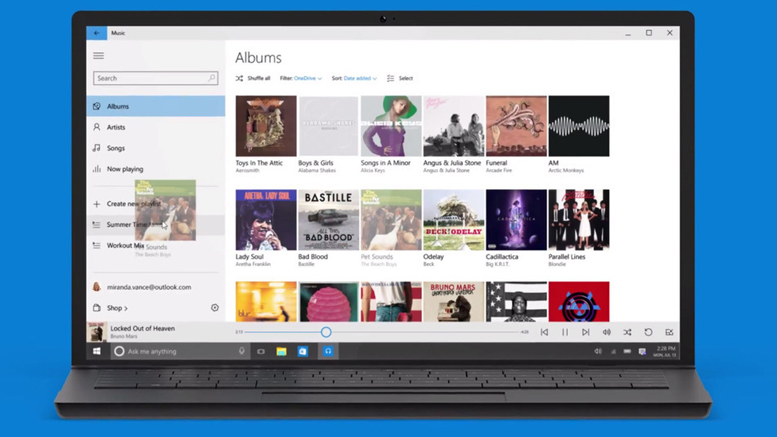Image resolution: width=777 pixels, height=437 pixels.
Task: Click the Locked Out of Heaven title
Action: (x=142, y=328)
